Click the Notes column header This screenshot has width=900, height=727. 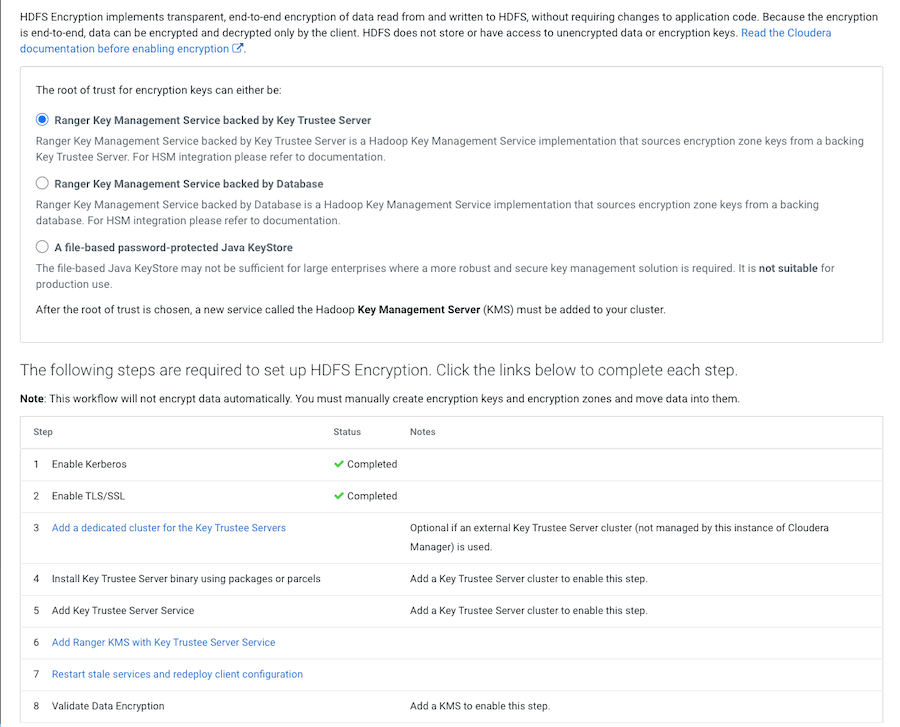pos(423,432)
